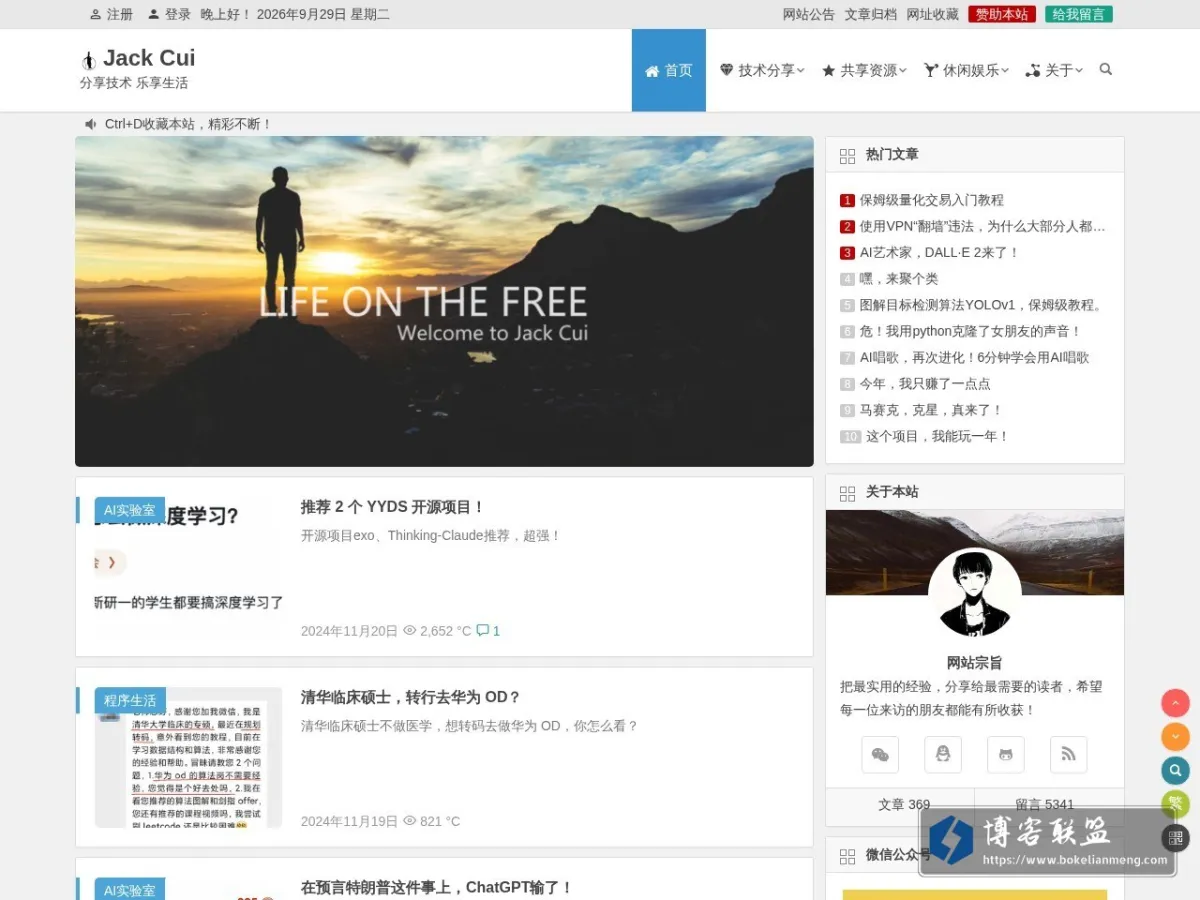Open 网址收藏 in the top bar
The height and width of the screenshot is (900, 1200).
tap(933, 14)
